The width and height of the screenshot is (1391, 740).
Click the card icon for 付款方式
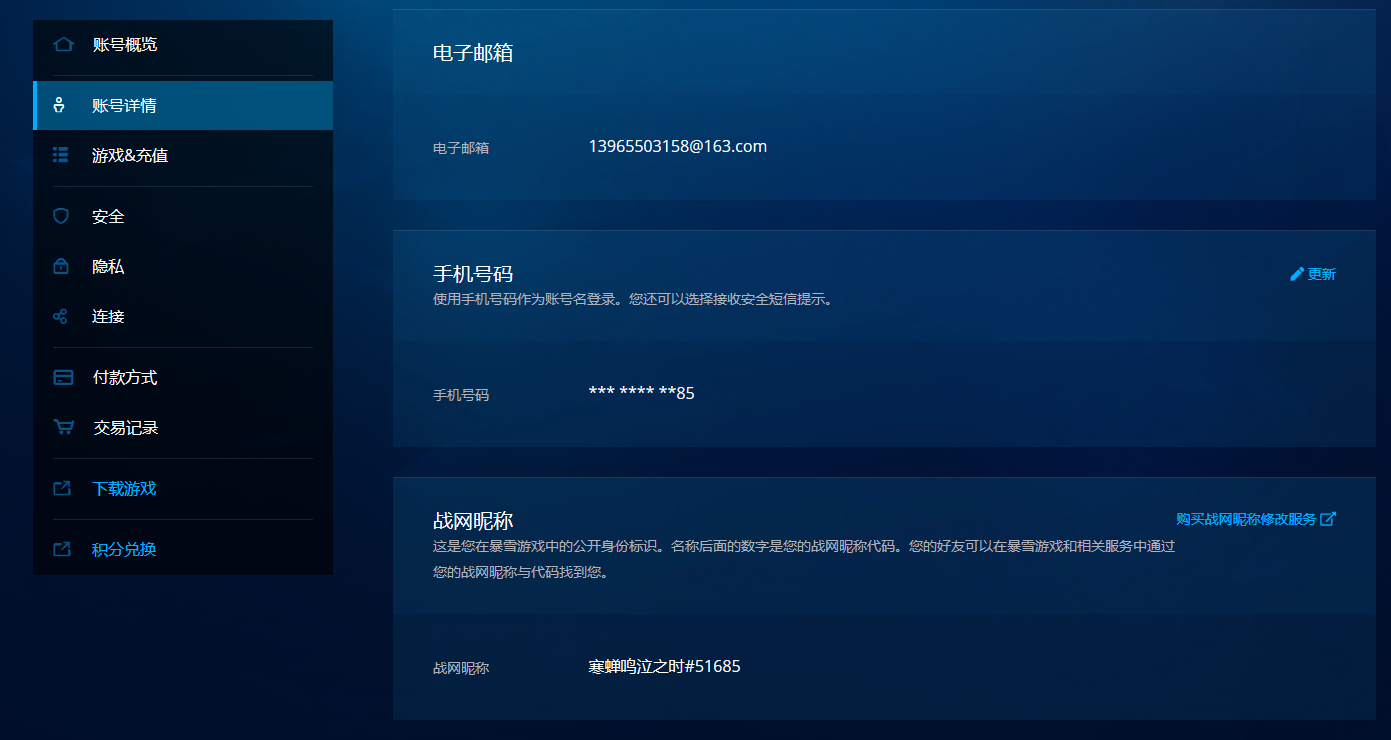click(60, 377)
